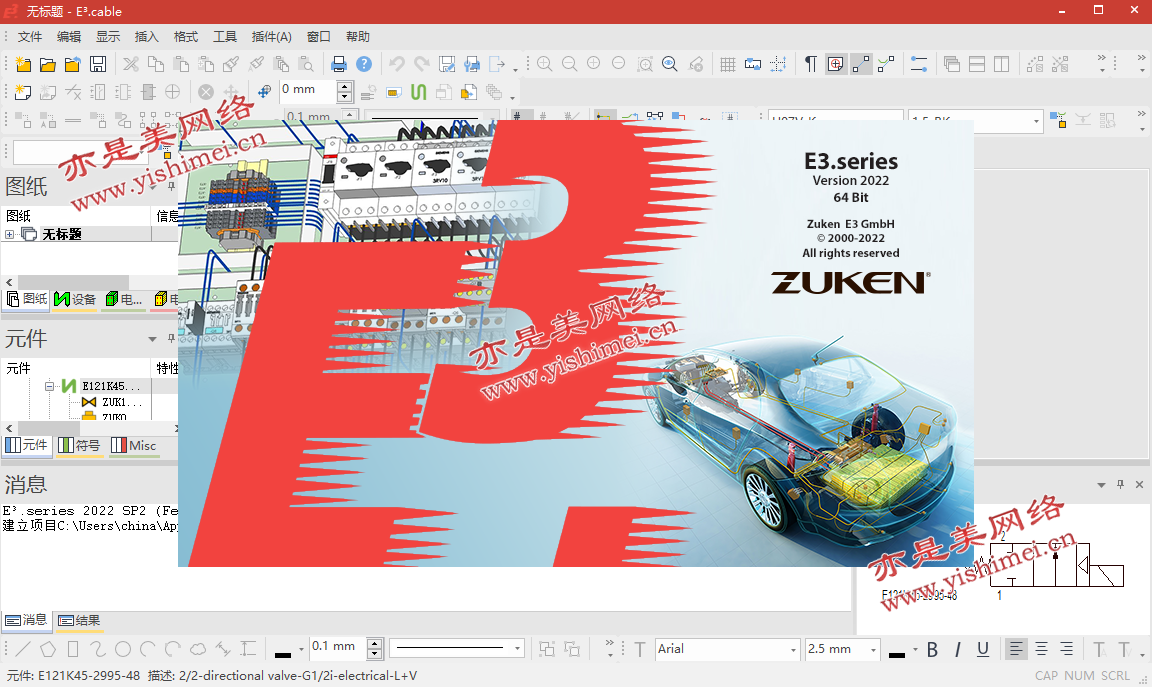Select the ZUK1 item in component tree

[120, 402]
